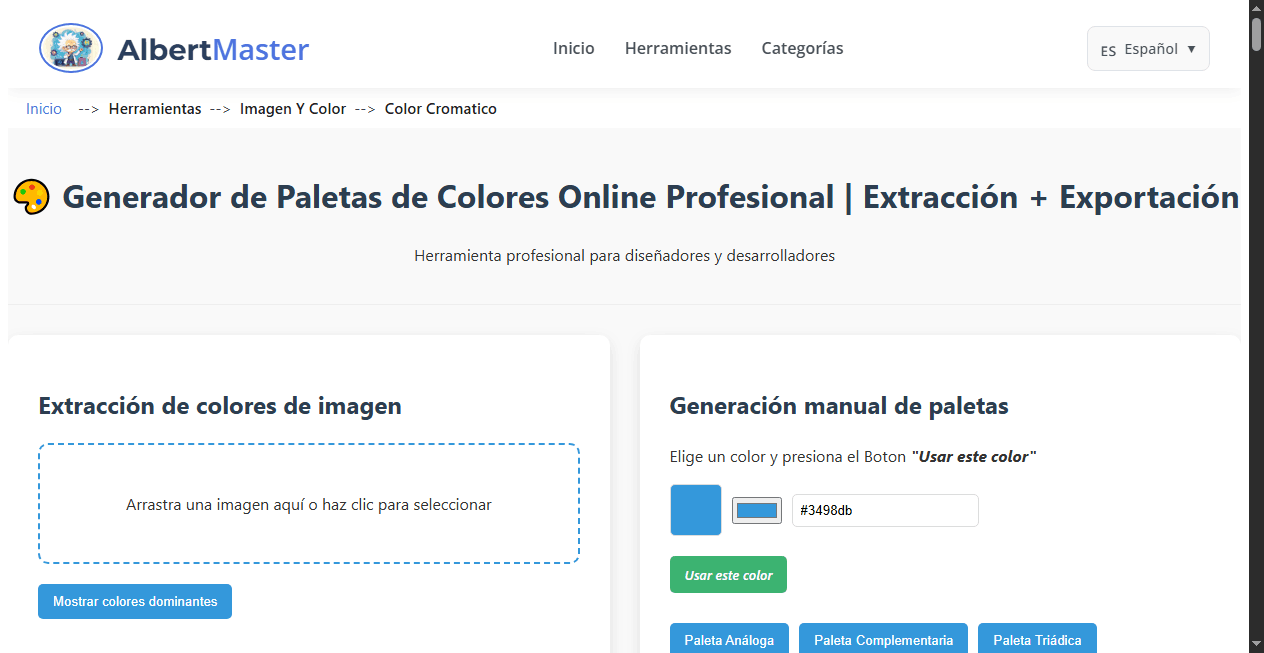
Task: Open the Categorías navigation menu
Action: [802, 48]
